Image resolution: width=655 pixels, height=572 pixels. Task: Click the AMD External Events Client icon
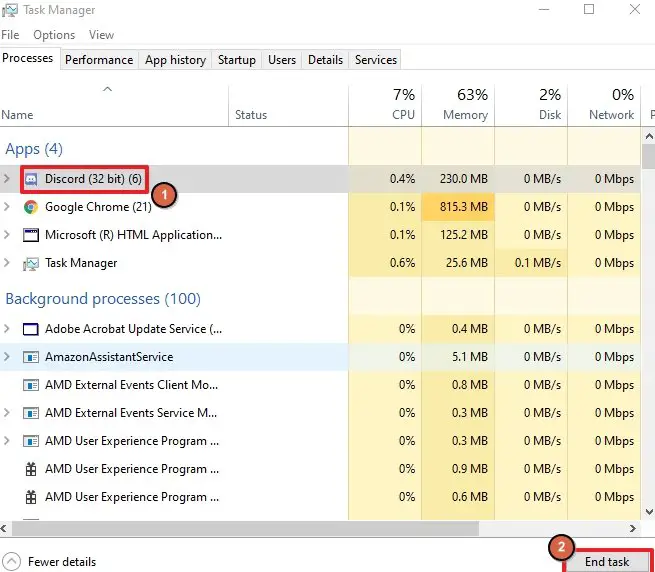click(x=31, y=385)
